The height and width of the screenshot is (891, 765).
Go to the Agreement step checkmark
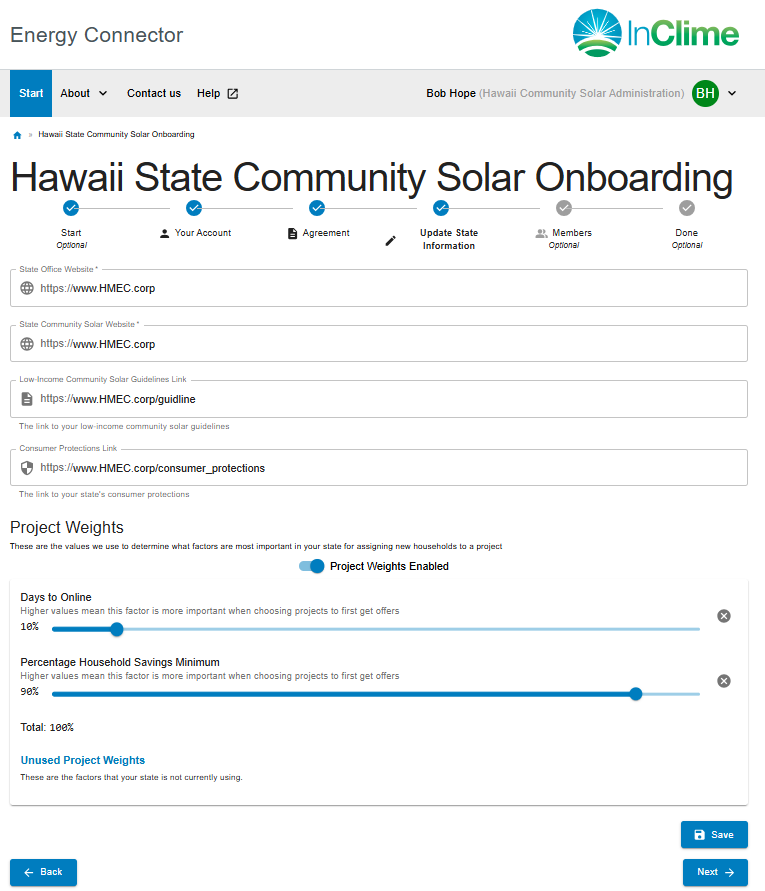click(x=317, y=208)
